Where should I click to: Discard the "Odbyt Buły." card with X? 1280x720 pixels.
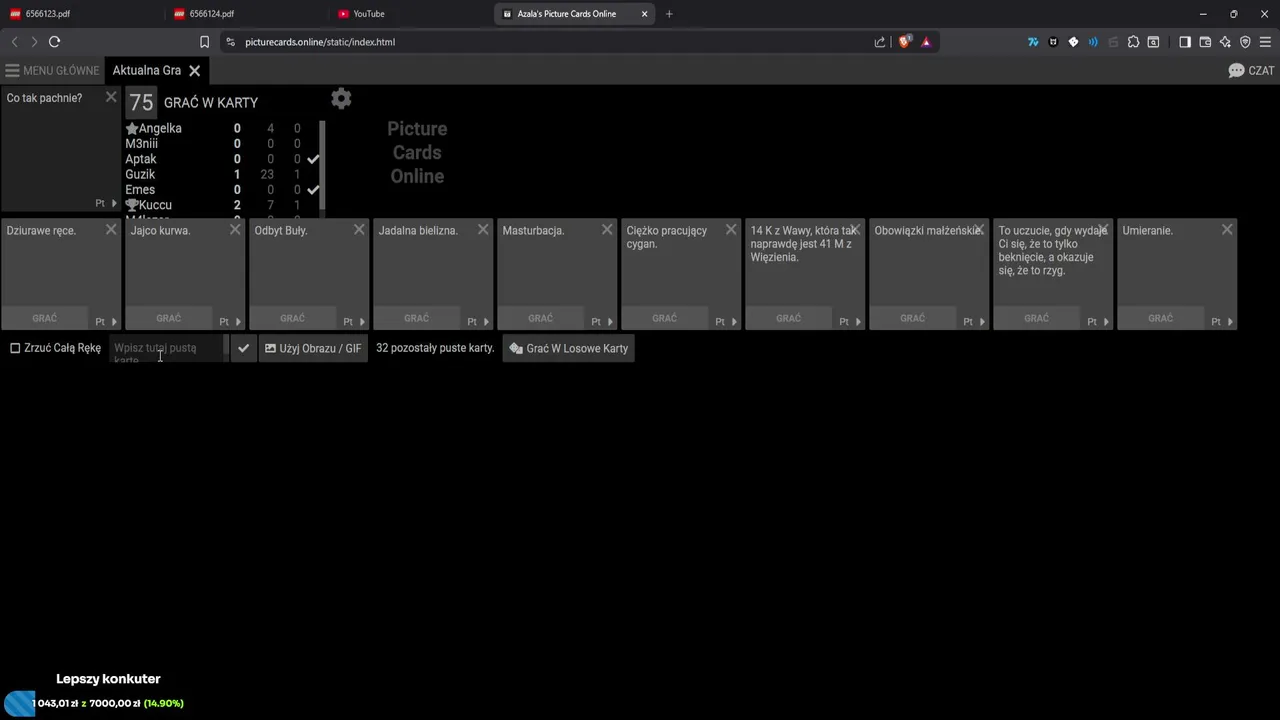[x=359, y=229]
